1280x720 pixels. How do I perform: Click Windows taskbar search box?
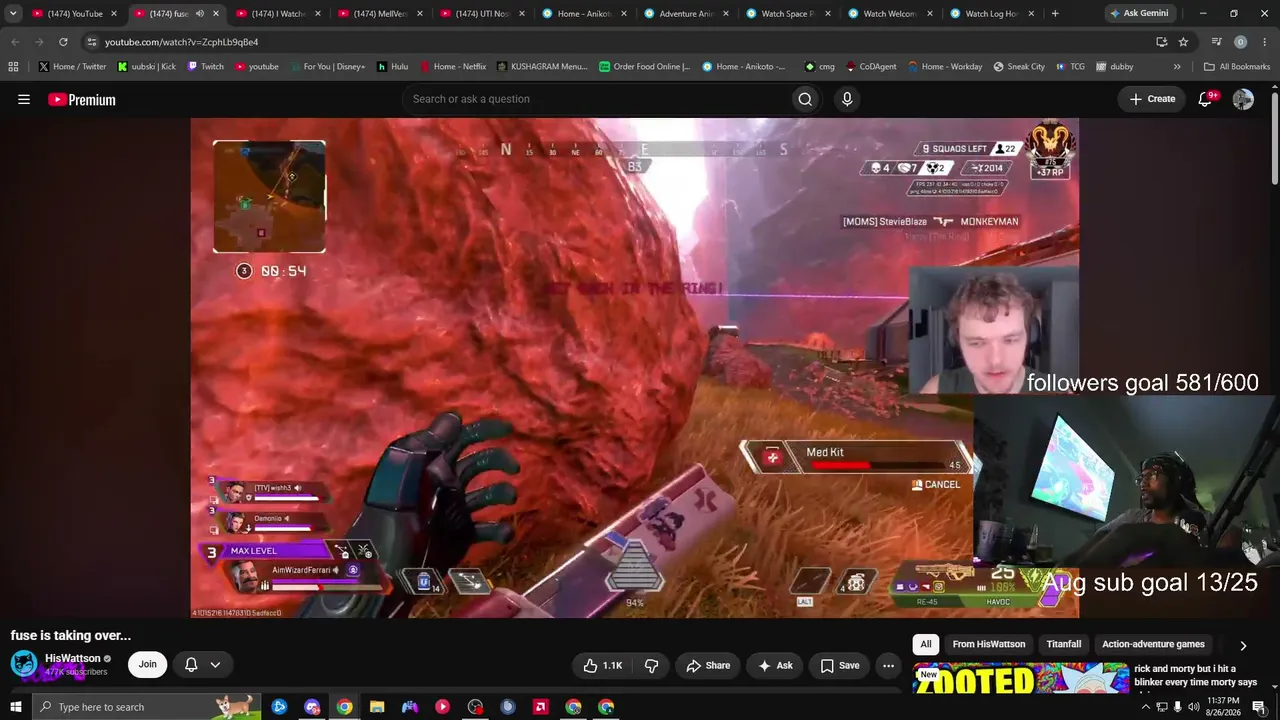[146, 707]
